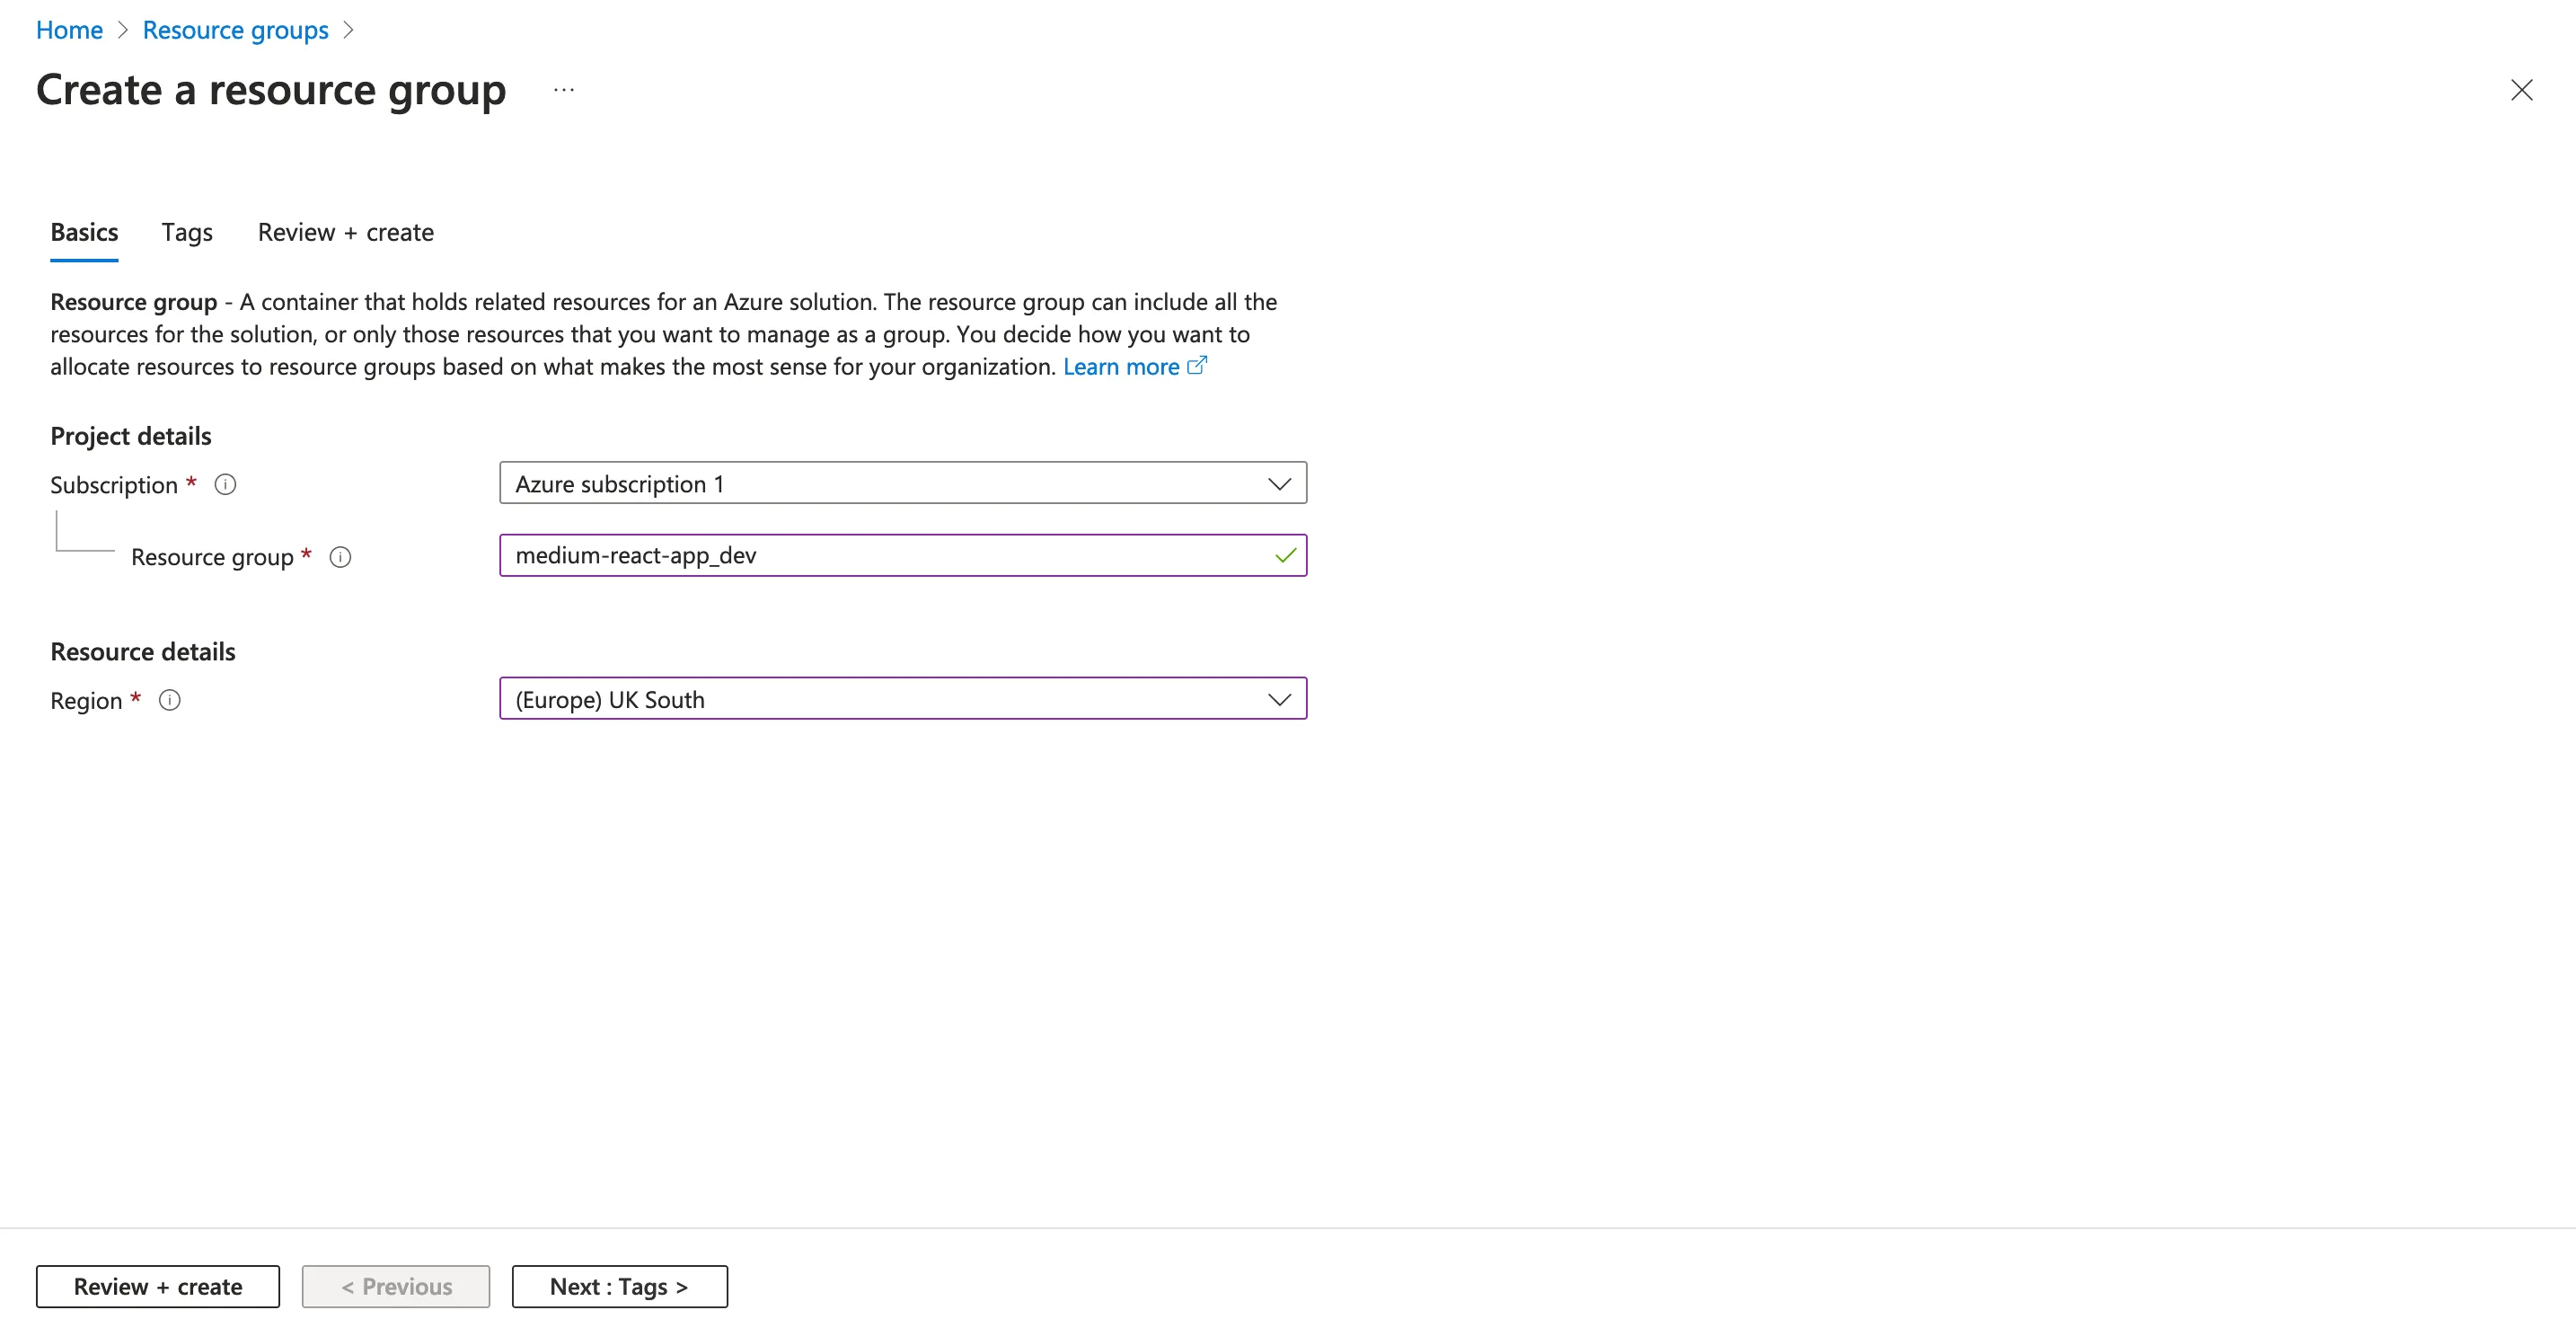Click the Resource group info icon
2576x1319 pixels.
[340, 557]
